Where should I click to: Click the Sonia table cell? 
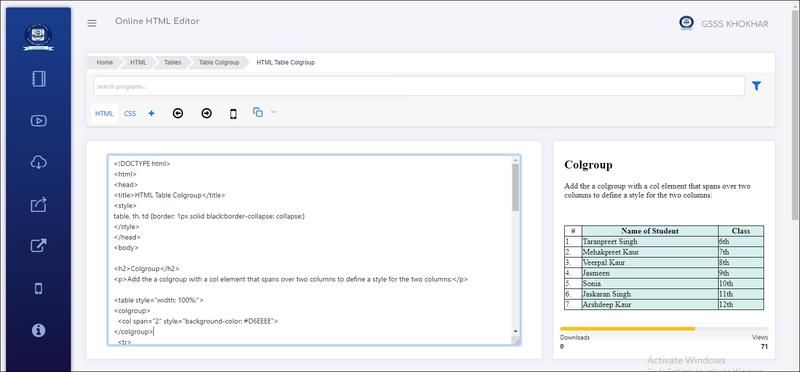650,283
